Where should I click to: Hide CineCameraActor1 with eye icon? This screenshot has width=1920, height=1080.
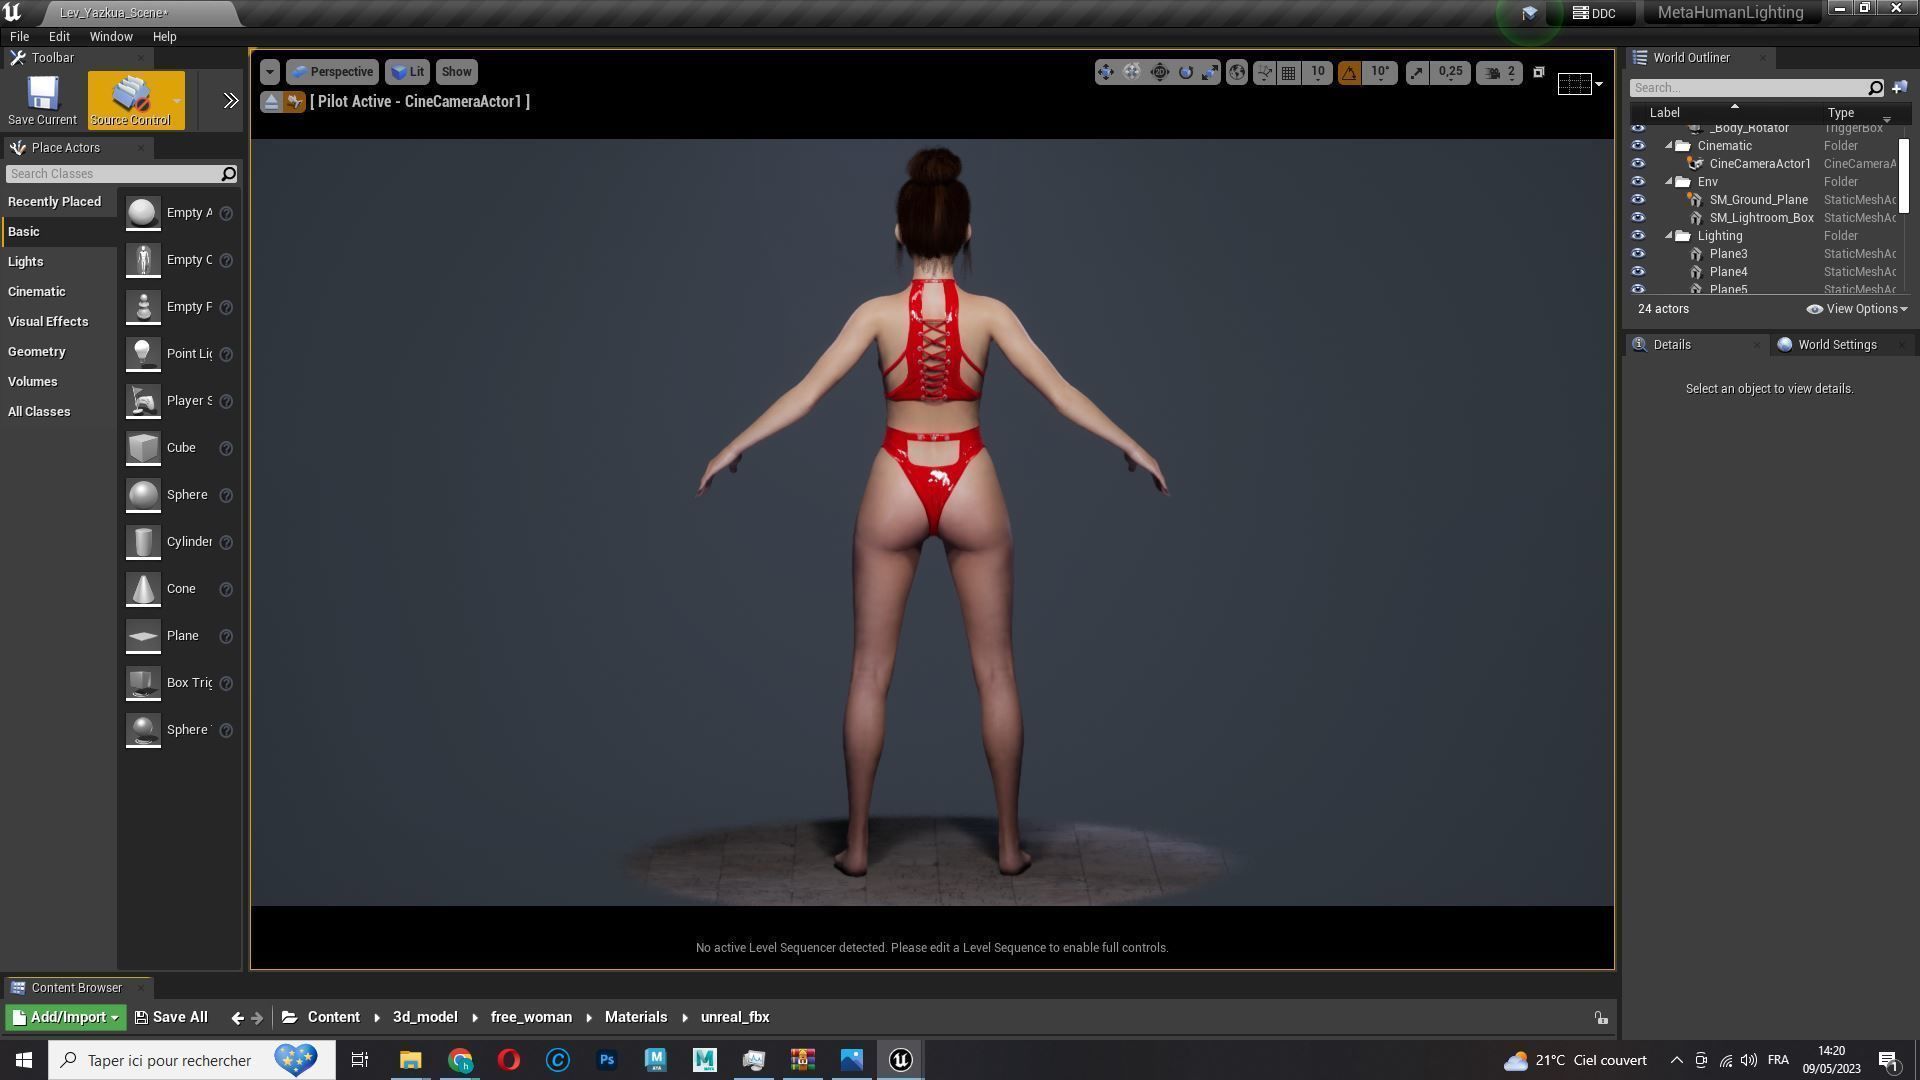[x=1638, y=164]
